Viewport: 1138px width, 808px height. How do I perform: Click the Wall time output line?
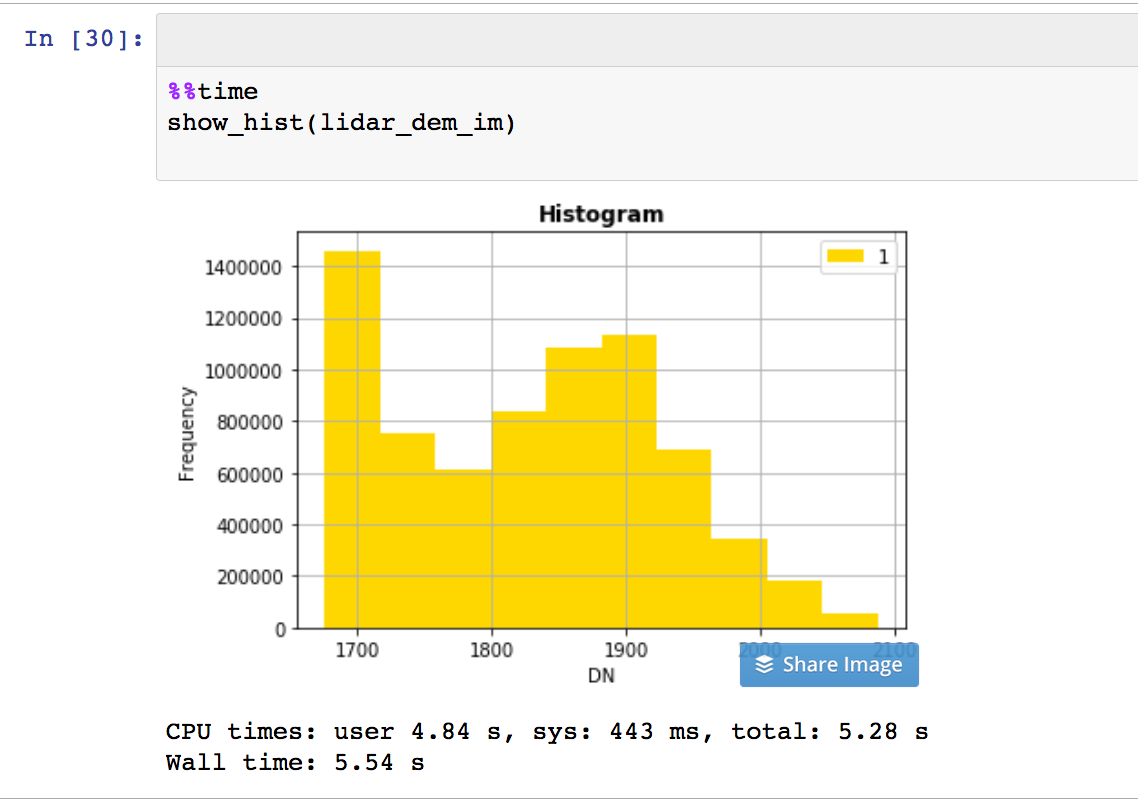point(296,761)
